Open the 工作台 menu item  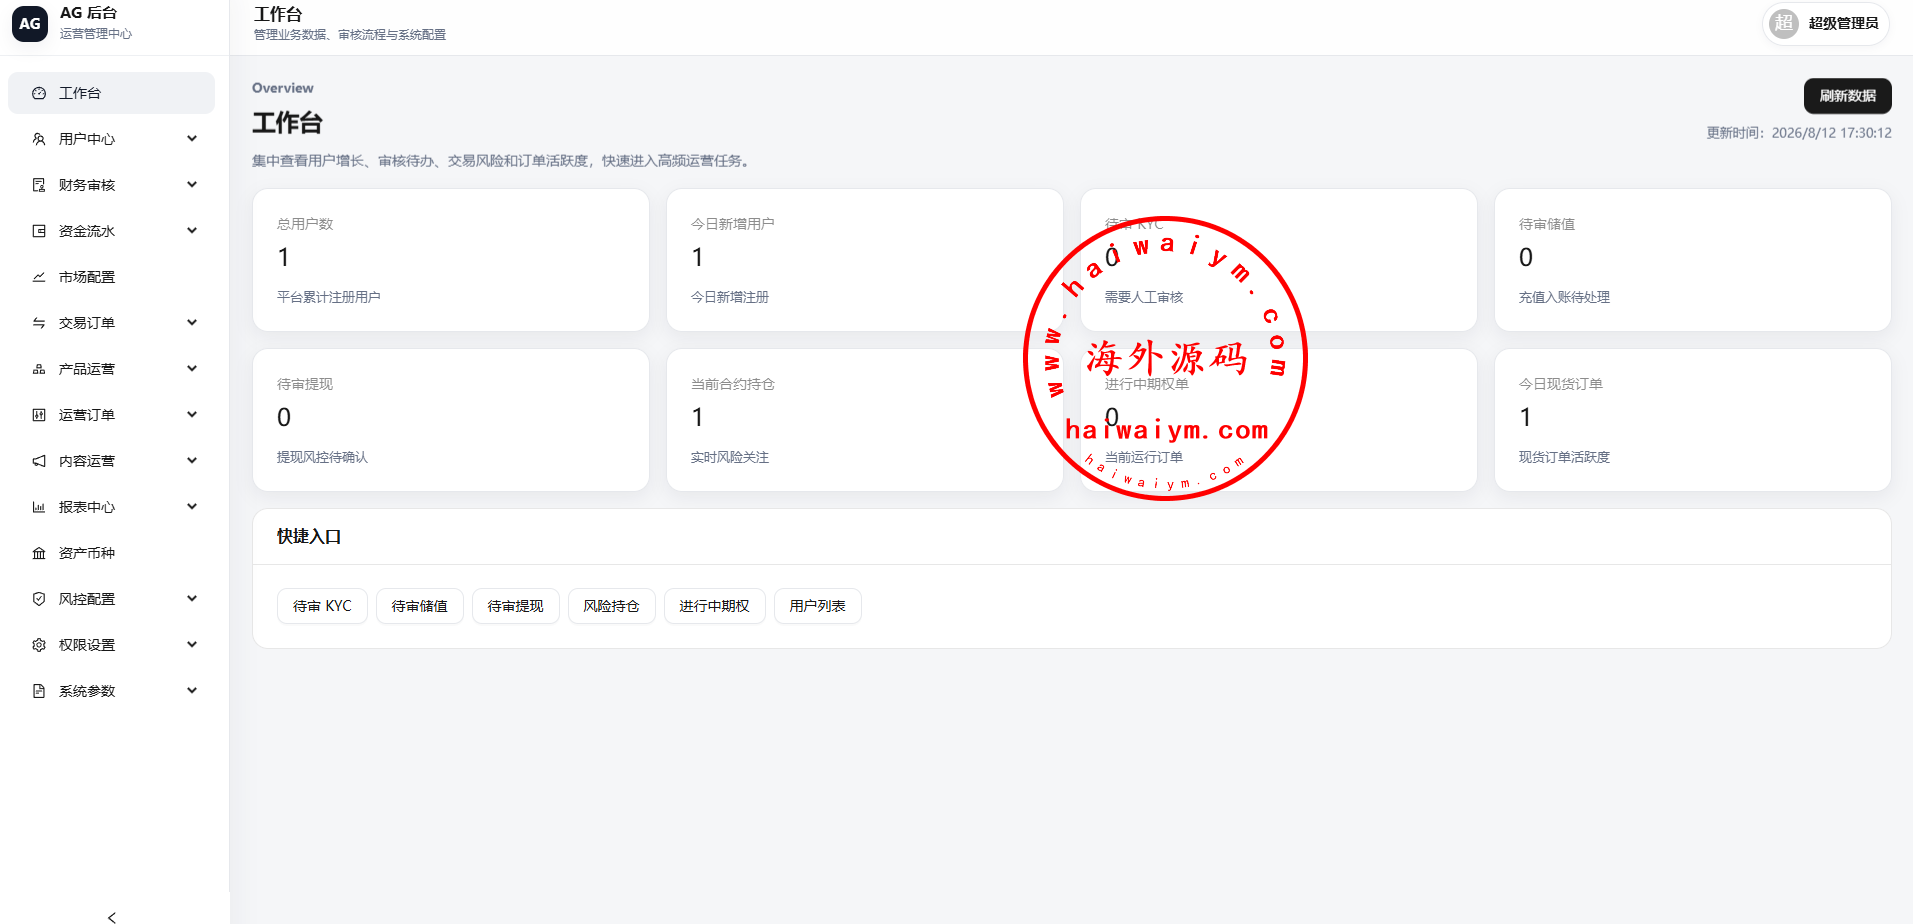pos(111,93)
